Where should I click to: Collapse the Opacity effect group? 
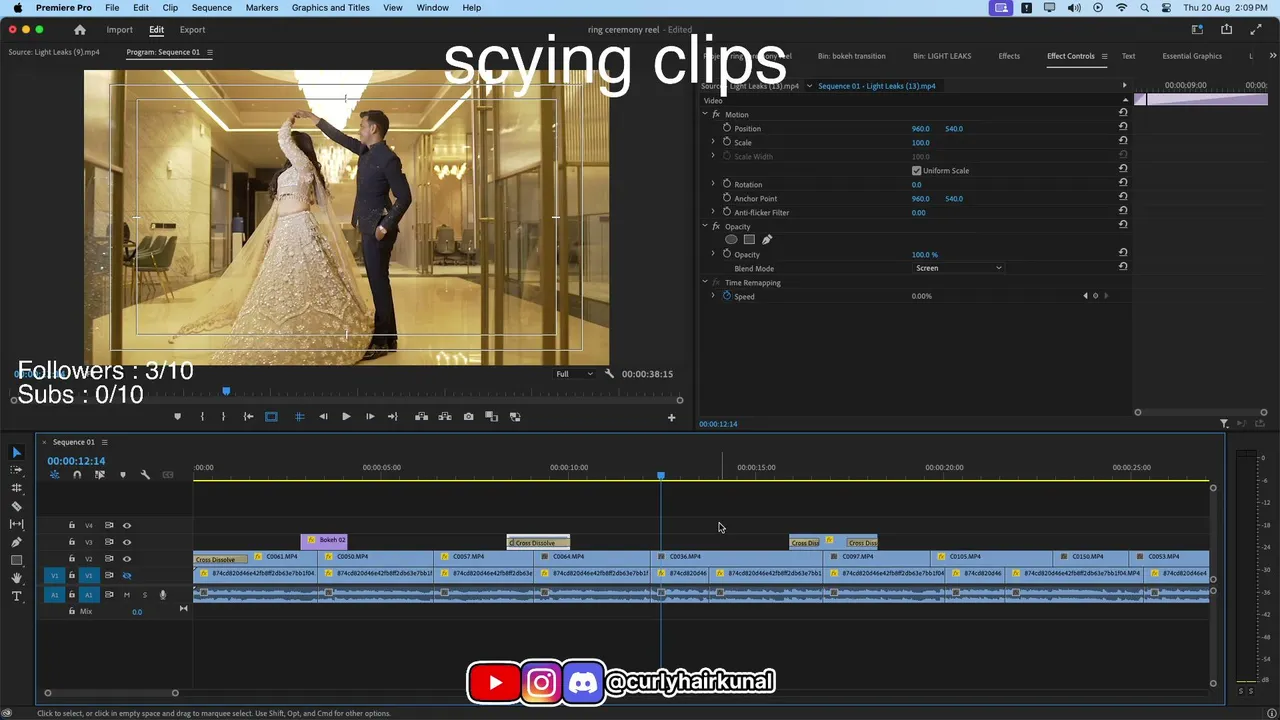[704, 226]
